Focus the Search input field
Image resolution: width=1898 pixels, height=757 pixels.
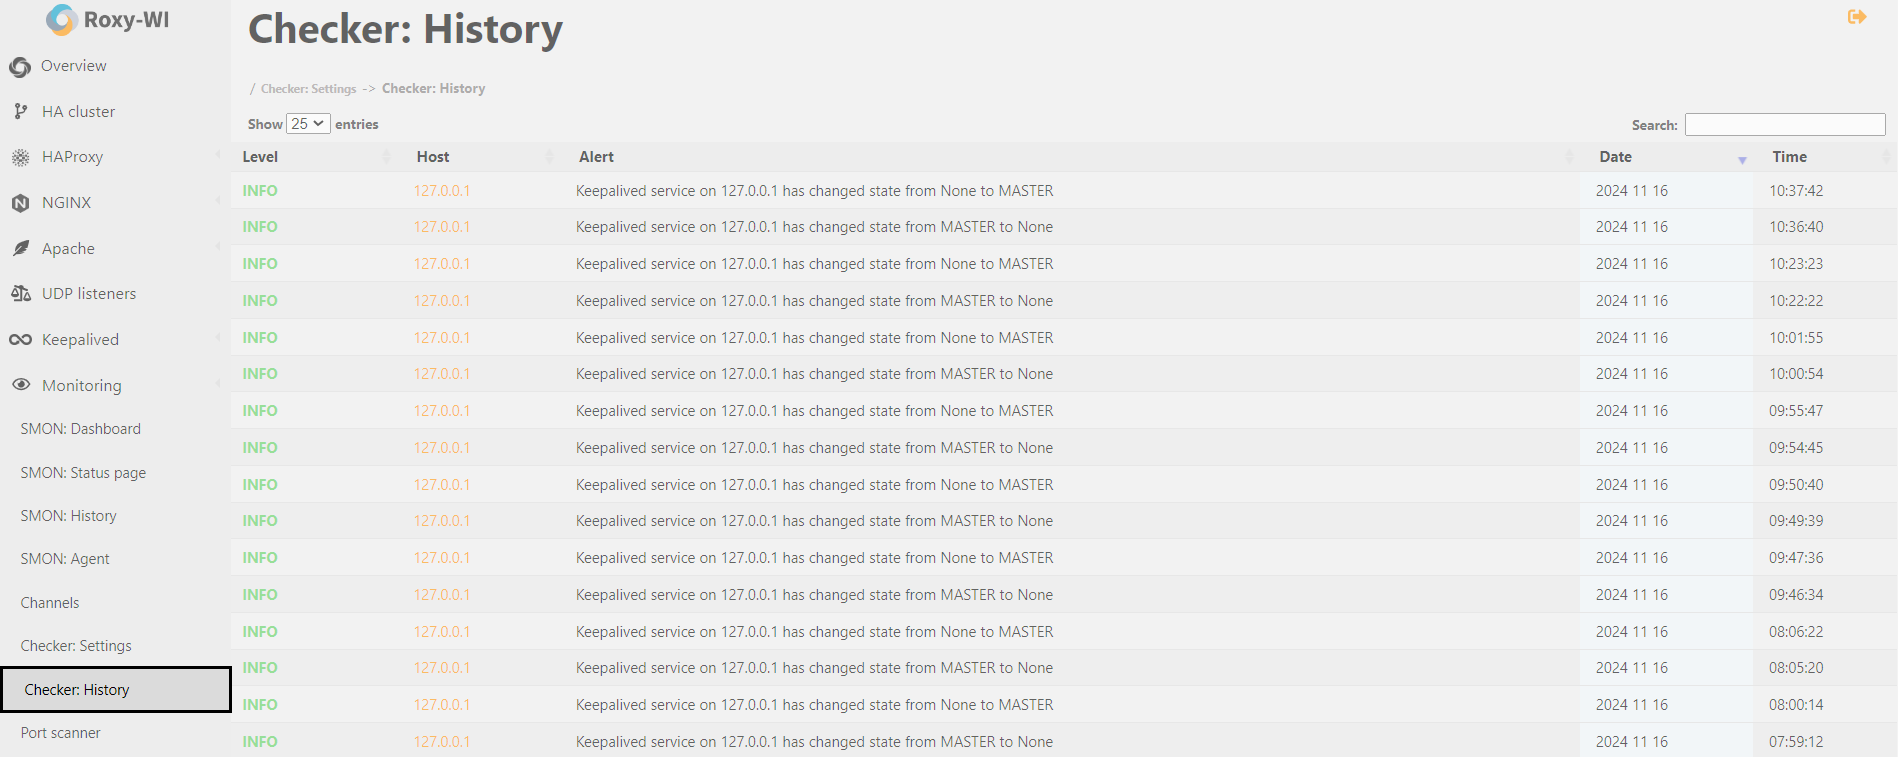pos(1785,124)
